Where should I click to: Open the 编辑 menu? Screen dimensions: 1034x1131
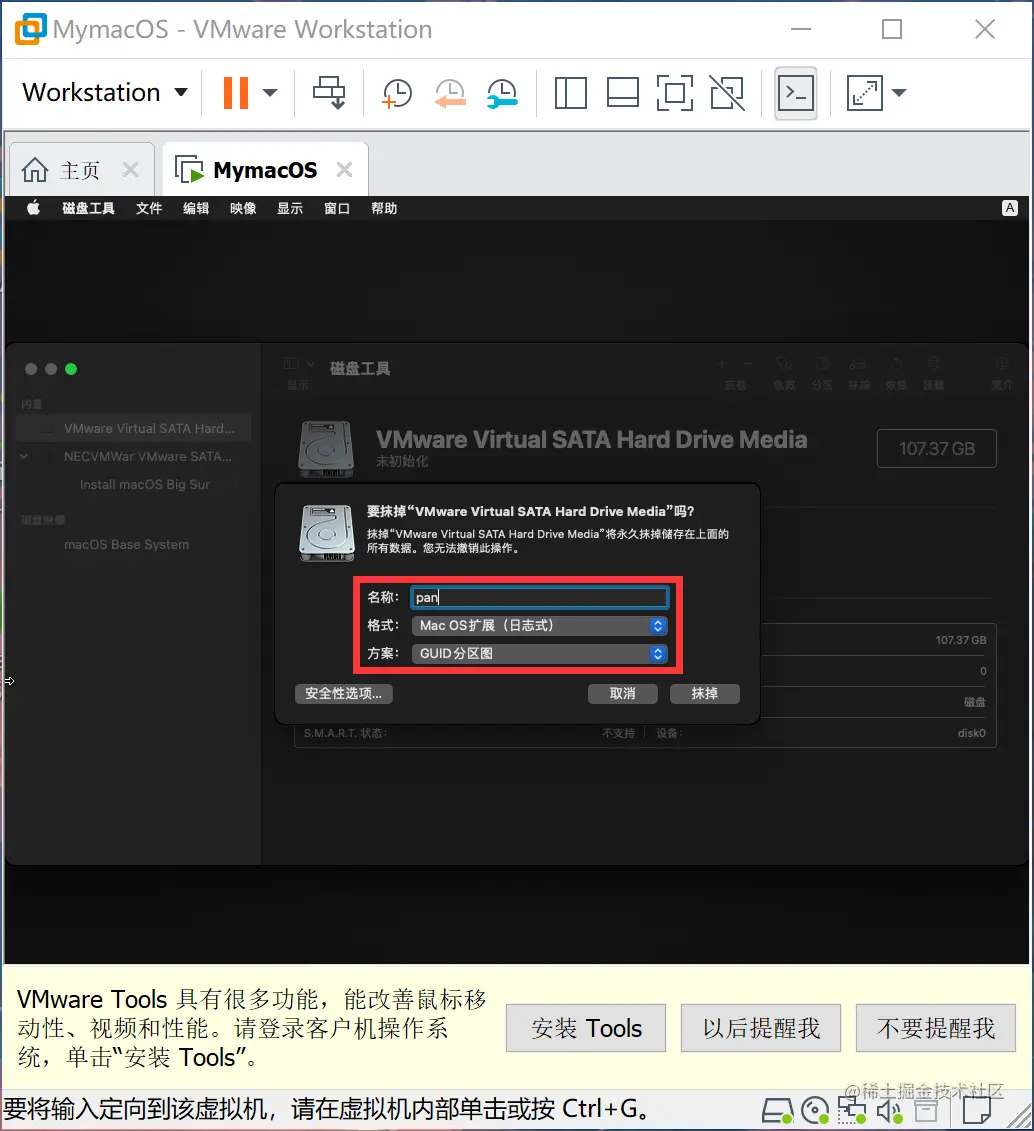pos(196,208)
